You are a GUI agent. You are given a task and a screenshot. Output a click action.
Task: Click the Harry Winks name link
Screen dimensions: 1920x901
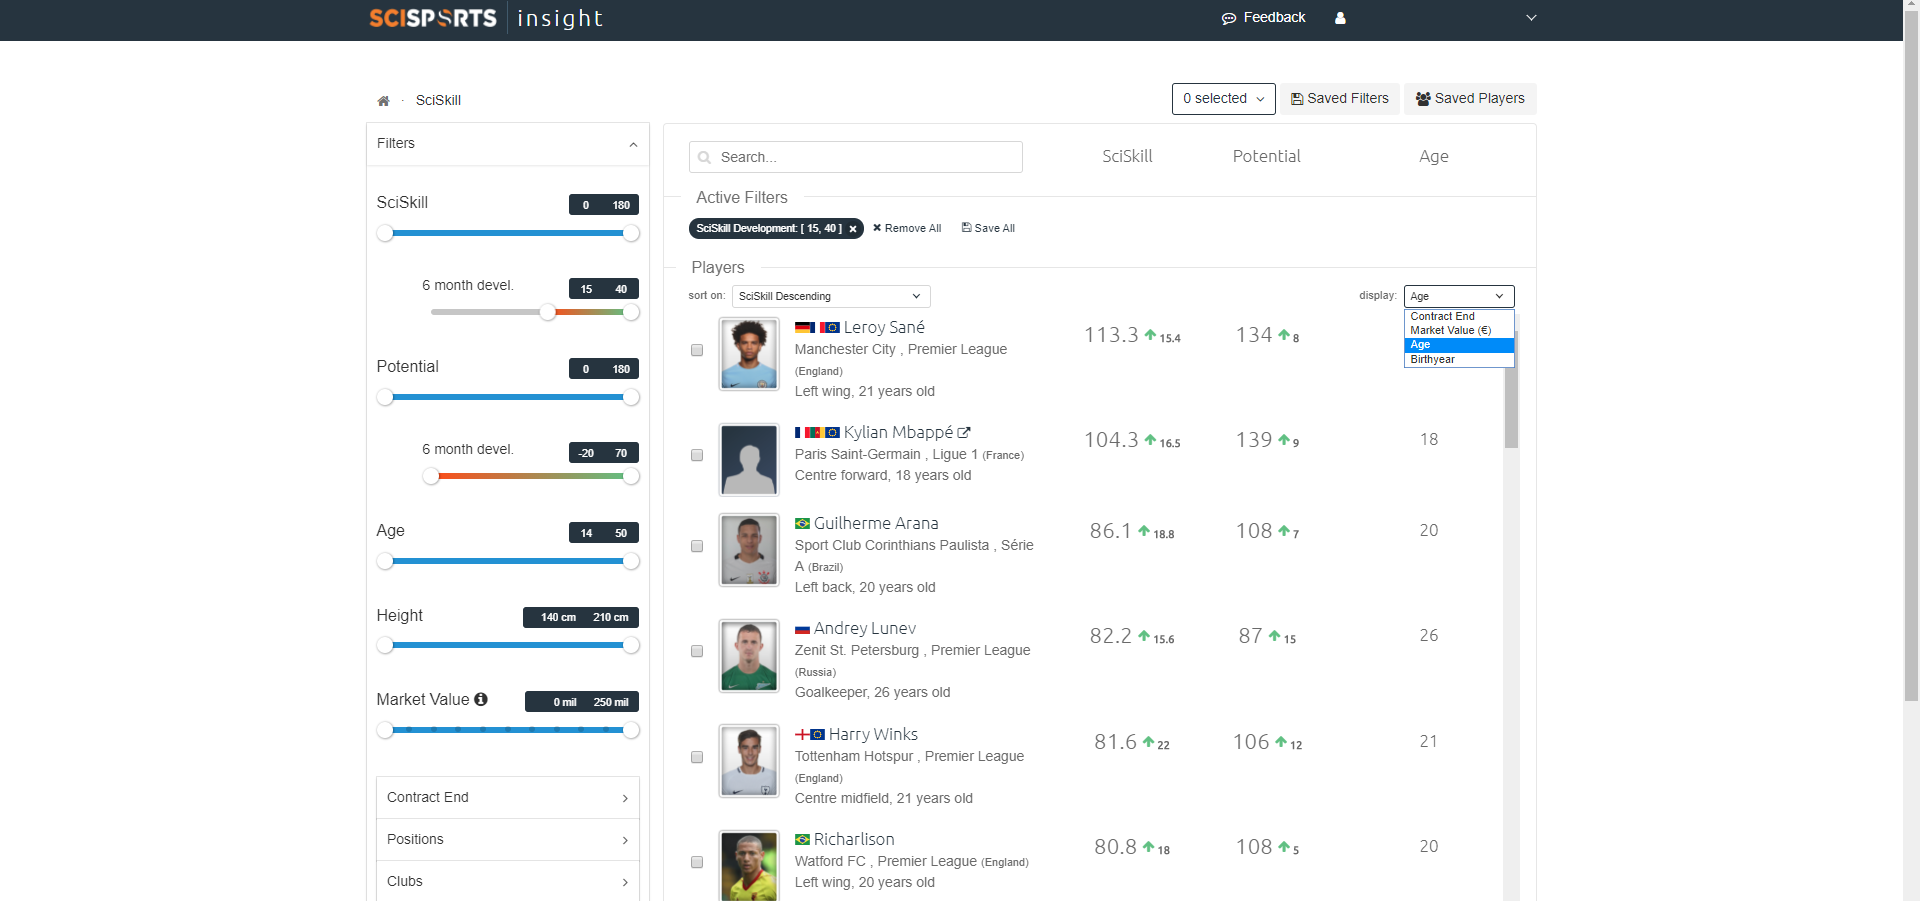(x=873, y=734)
